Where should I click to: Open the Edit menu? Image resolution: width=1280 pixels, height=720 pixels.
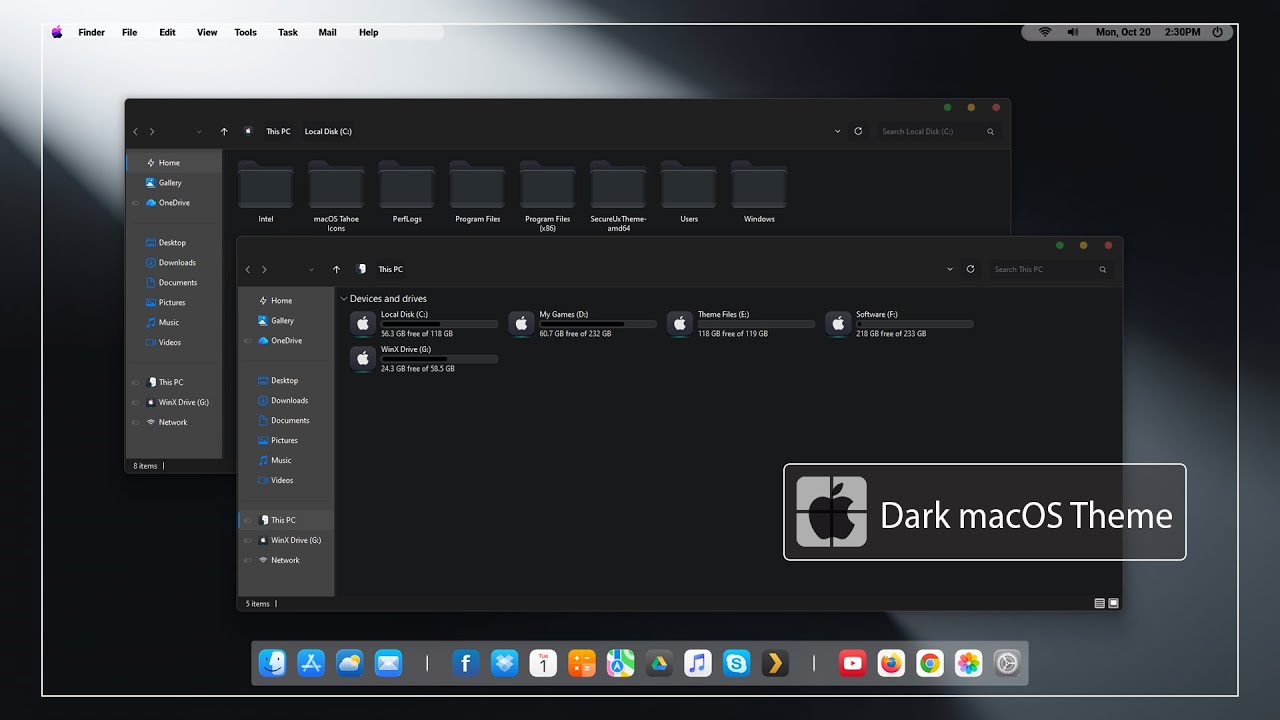[167, 32]
